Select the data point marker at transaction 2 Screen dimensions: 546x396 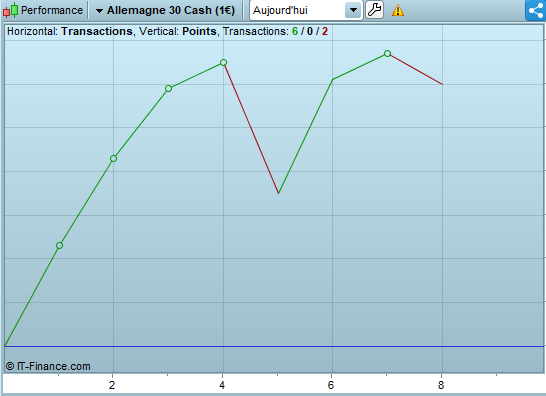[114, 158]
